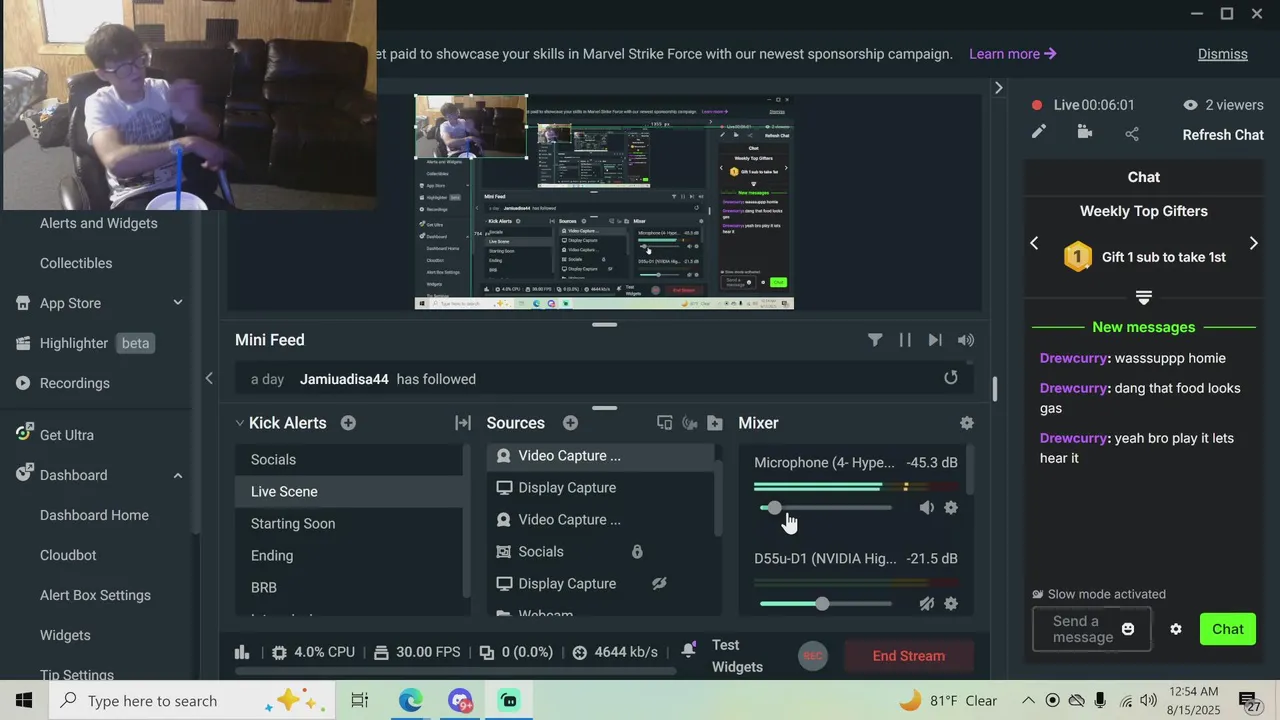The height and width of the screenshot is (720, 1280).
Task: Click the Test Widgets bell icon
Action: point(689,650)
